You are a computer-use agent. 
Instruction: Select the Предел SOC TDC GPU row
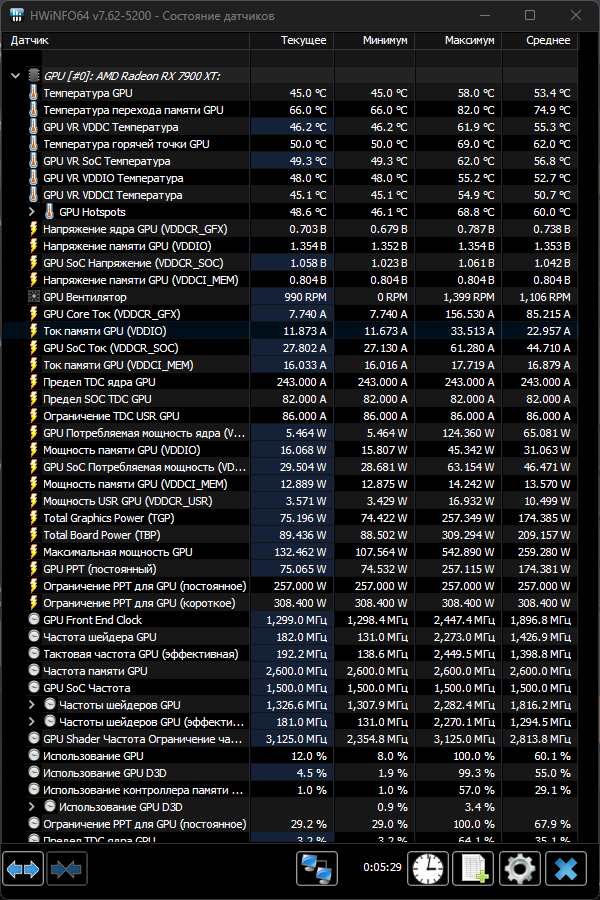[x=290, y=399]
